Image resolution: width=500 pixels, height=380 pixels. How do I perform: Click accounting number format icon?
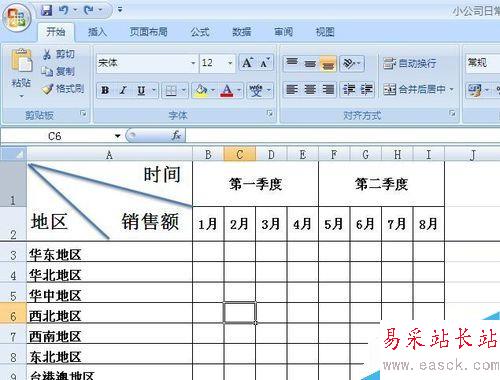pos(474,90)
